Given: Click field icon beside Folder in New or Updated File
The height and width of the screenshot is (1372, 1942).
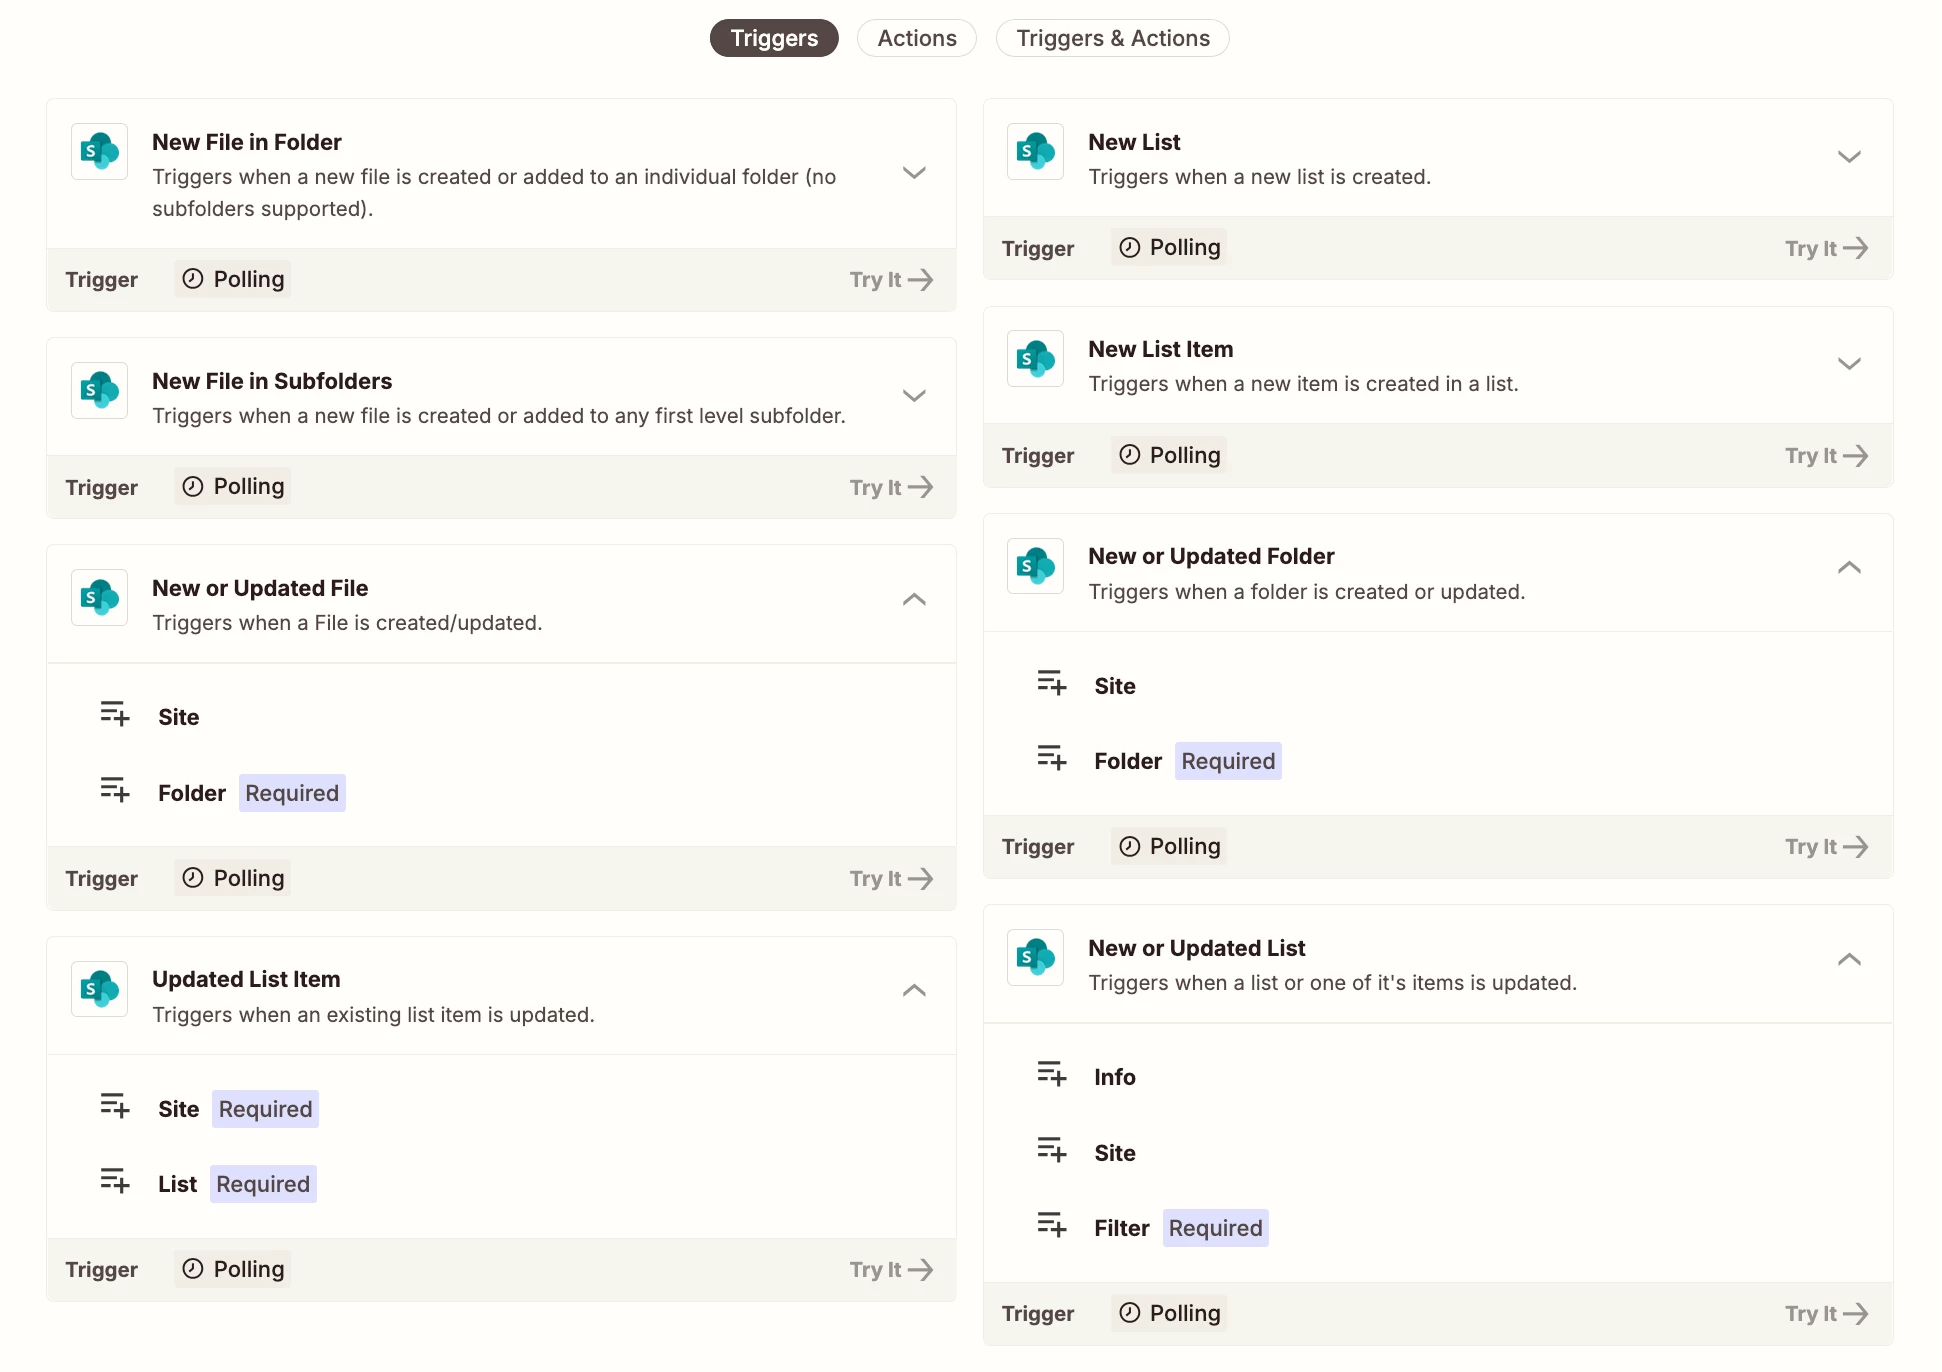Looking at the screenshot, I should pyautogui.click(x=115, y=790).
